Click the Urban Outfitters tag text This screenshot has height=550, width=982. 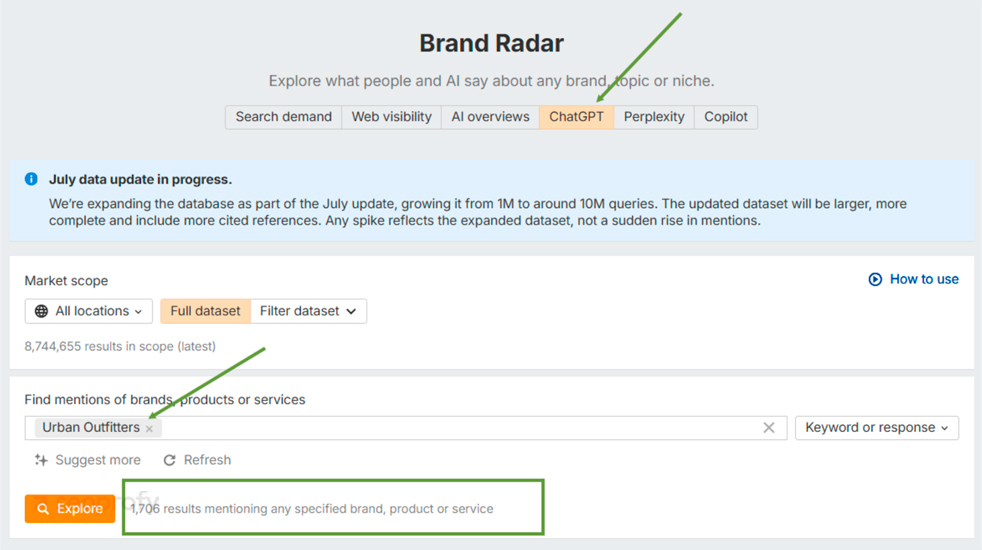91,427
